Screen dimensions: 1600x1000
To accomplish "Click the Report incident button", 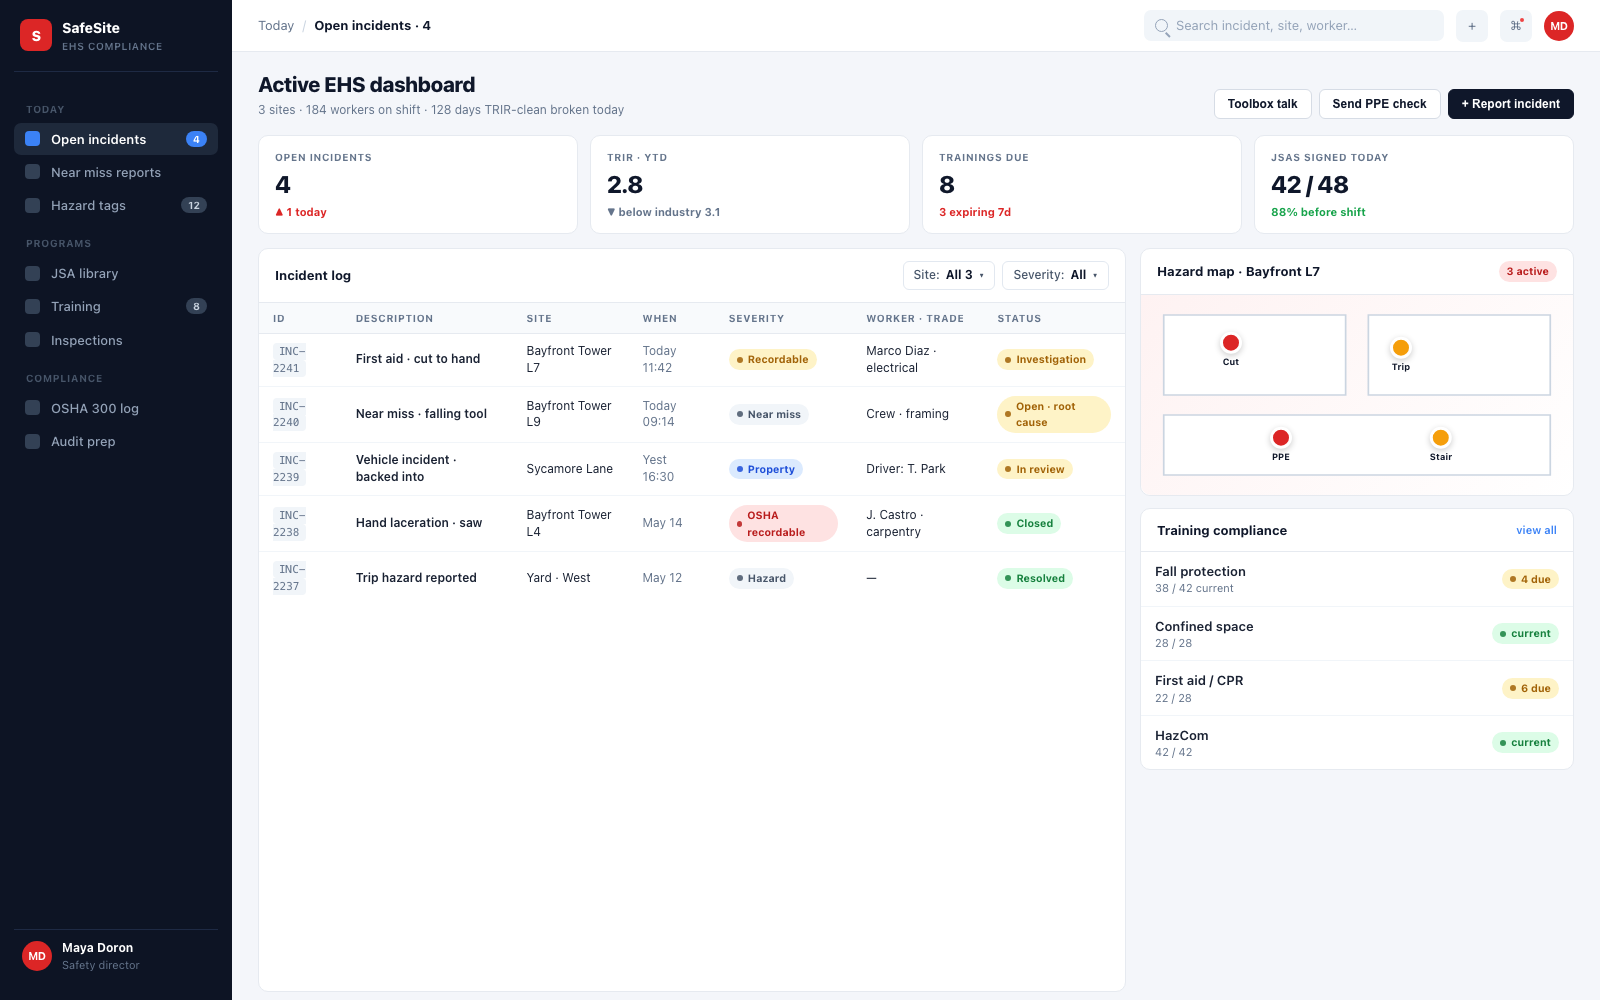I will pyautogui.click(x=1510, y=104).
